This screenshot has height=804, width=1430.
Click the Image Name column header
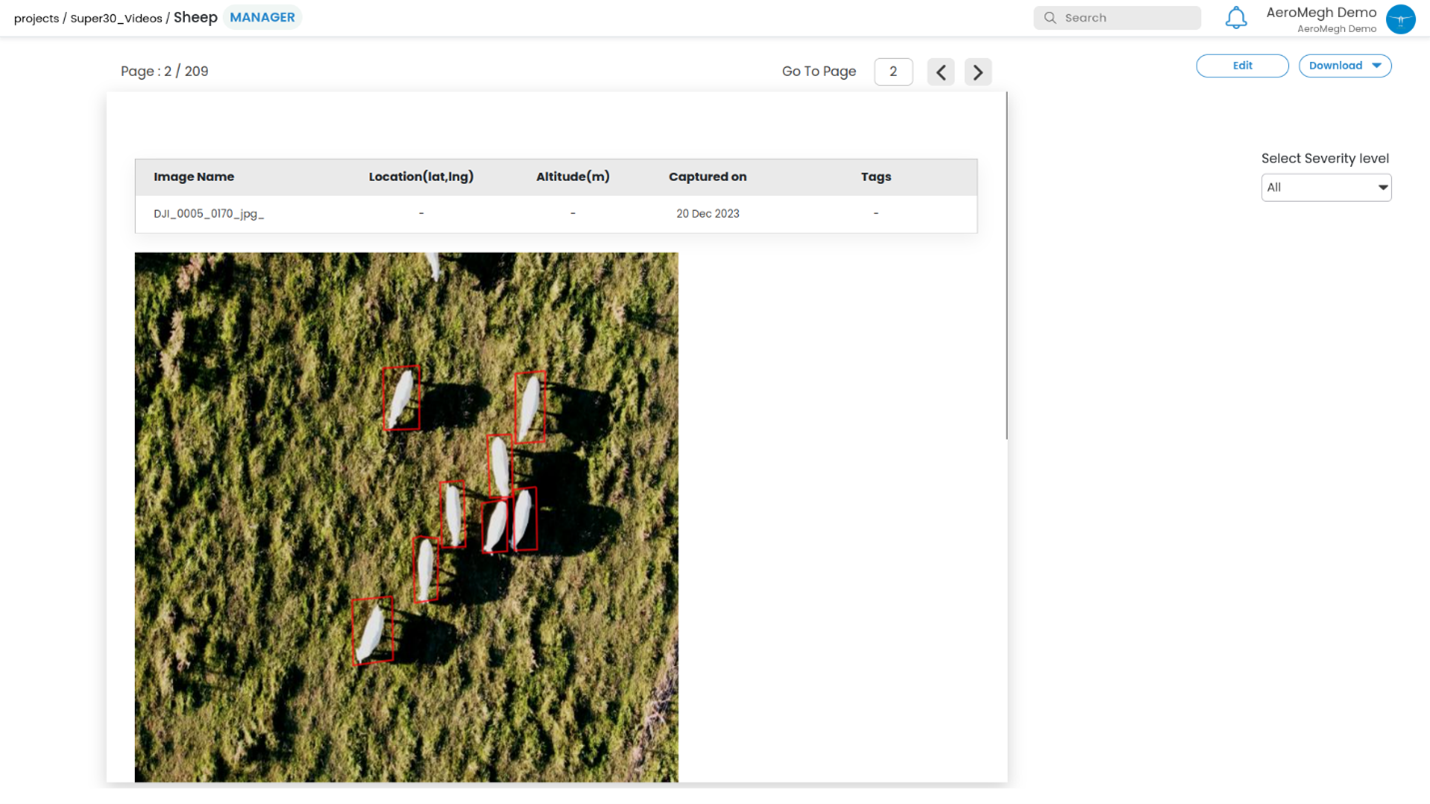pyautogui.click(x=194, y=177)
